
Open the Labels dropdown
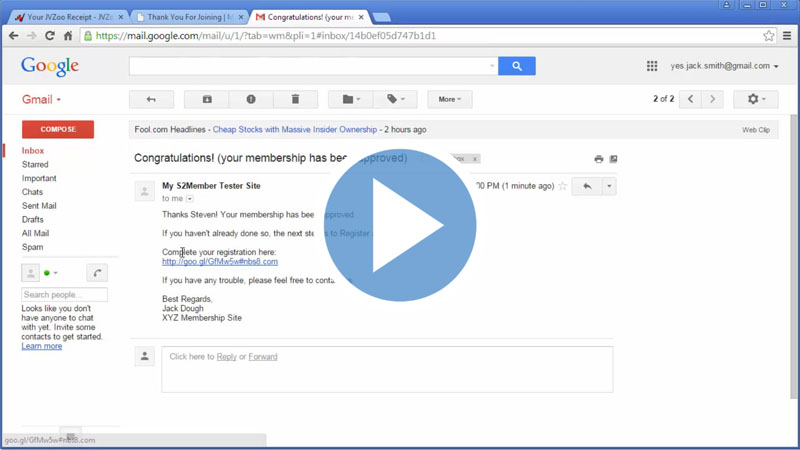point(396,99)
